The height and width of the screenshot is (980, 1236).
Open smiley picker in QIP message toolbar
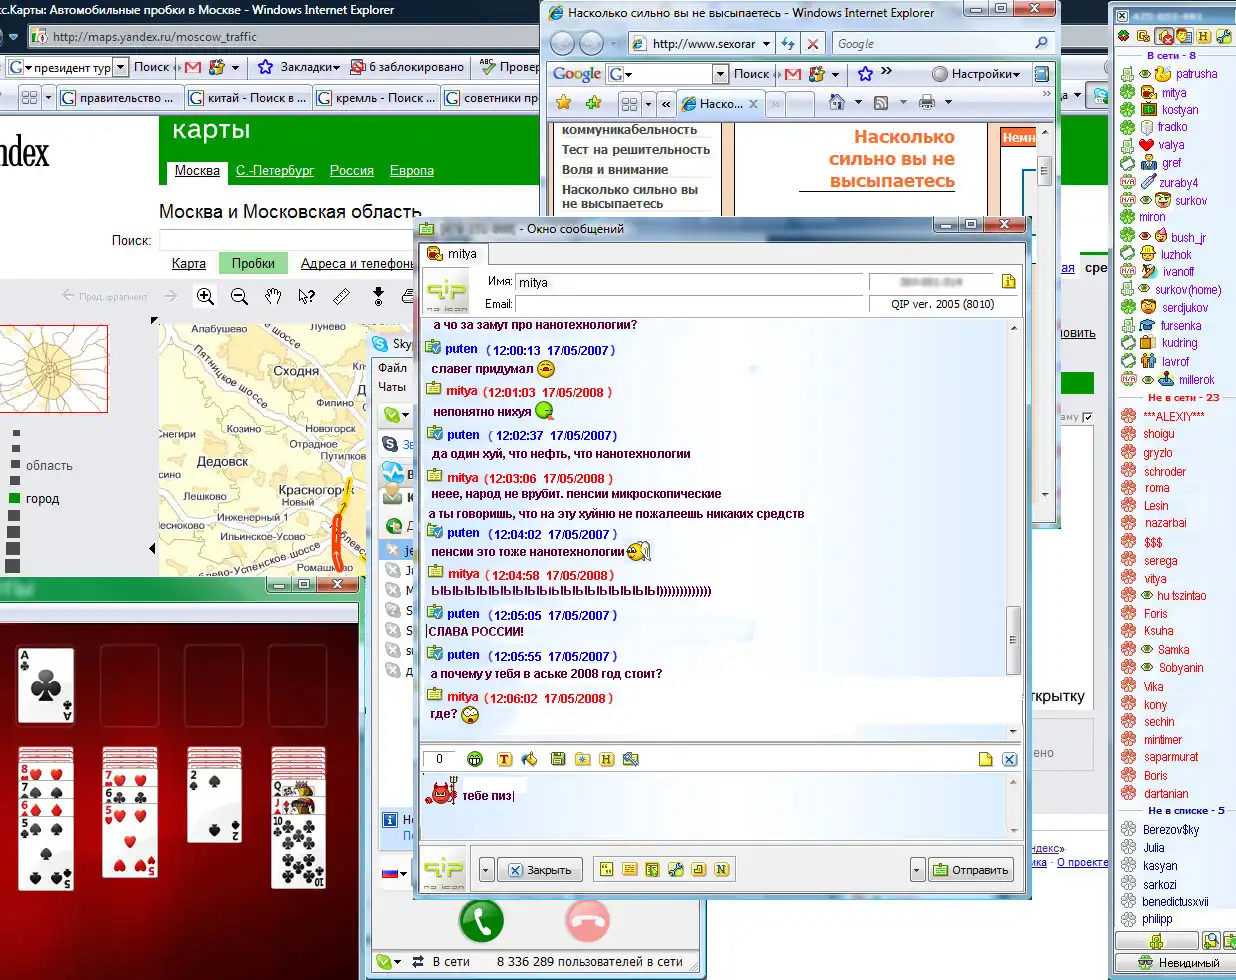click(475, 759)
